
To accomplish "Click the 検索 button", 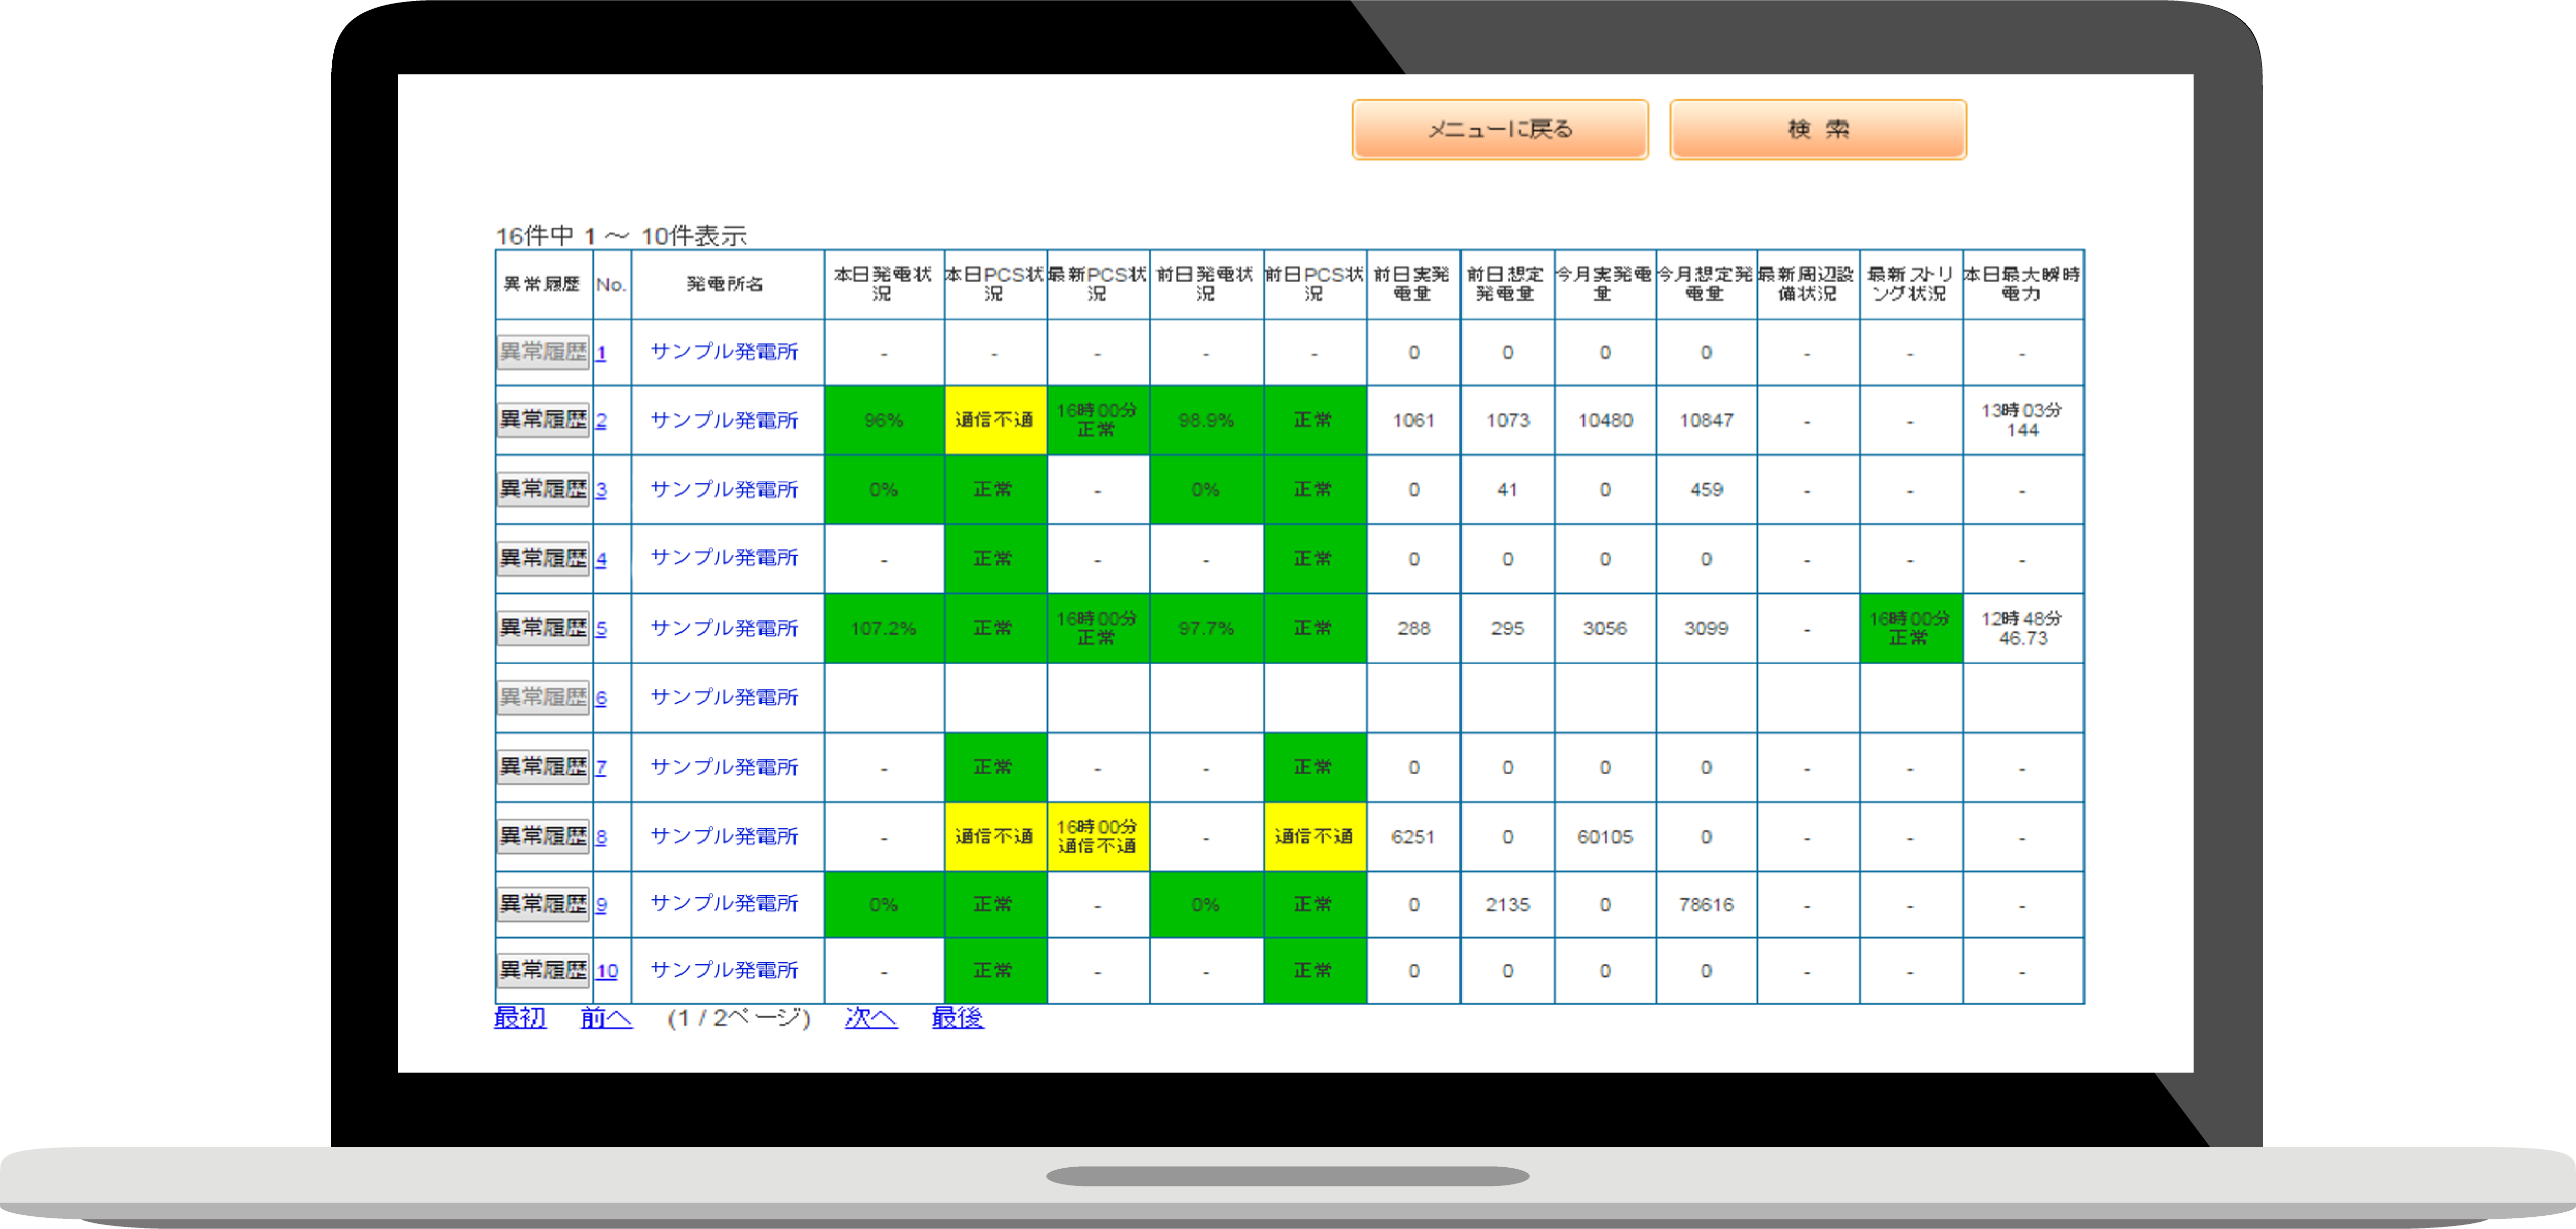I will point(1817,129).
